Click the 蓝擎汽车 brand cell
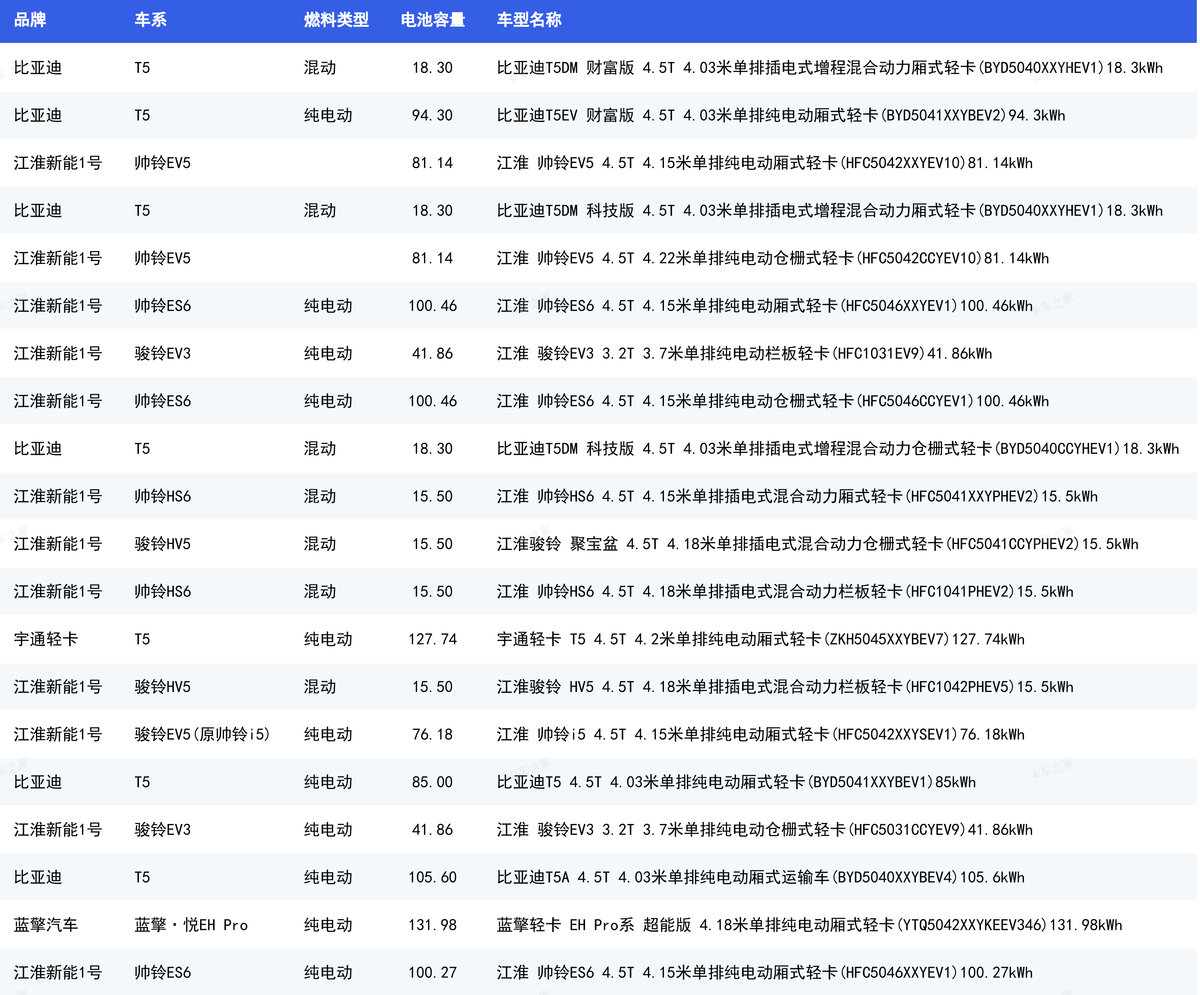Image resolution: width=1200 pixels, height=995 pixels. [x=46, y=925]
